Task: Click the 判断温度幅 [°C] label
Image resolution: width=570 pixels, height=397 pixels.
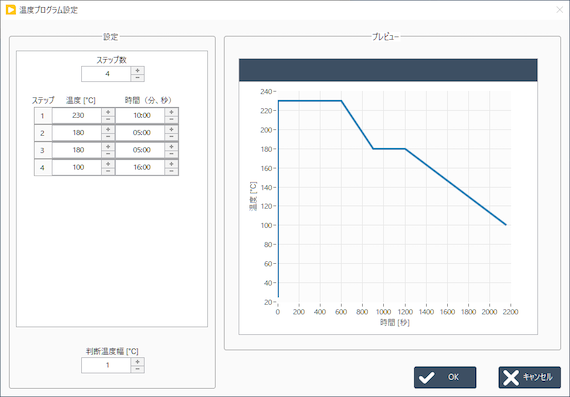Action: [x=112, y=351]
